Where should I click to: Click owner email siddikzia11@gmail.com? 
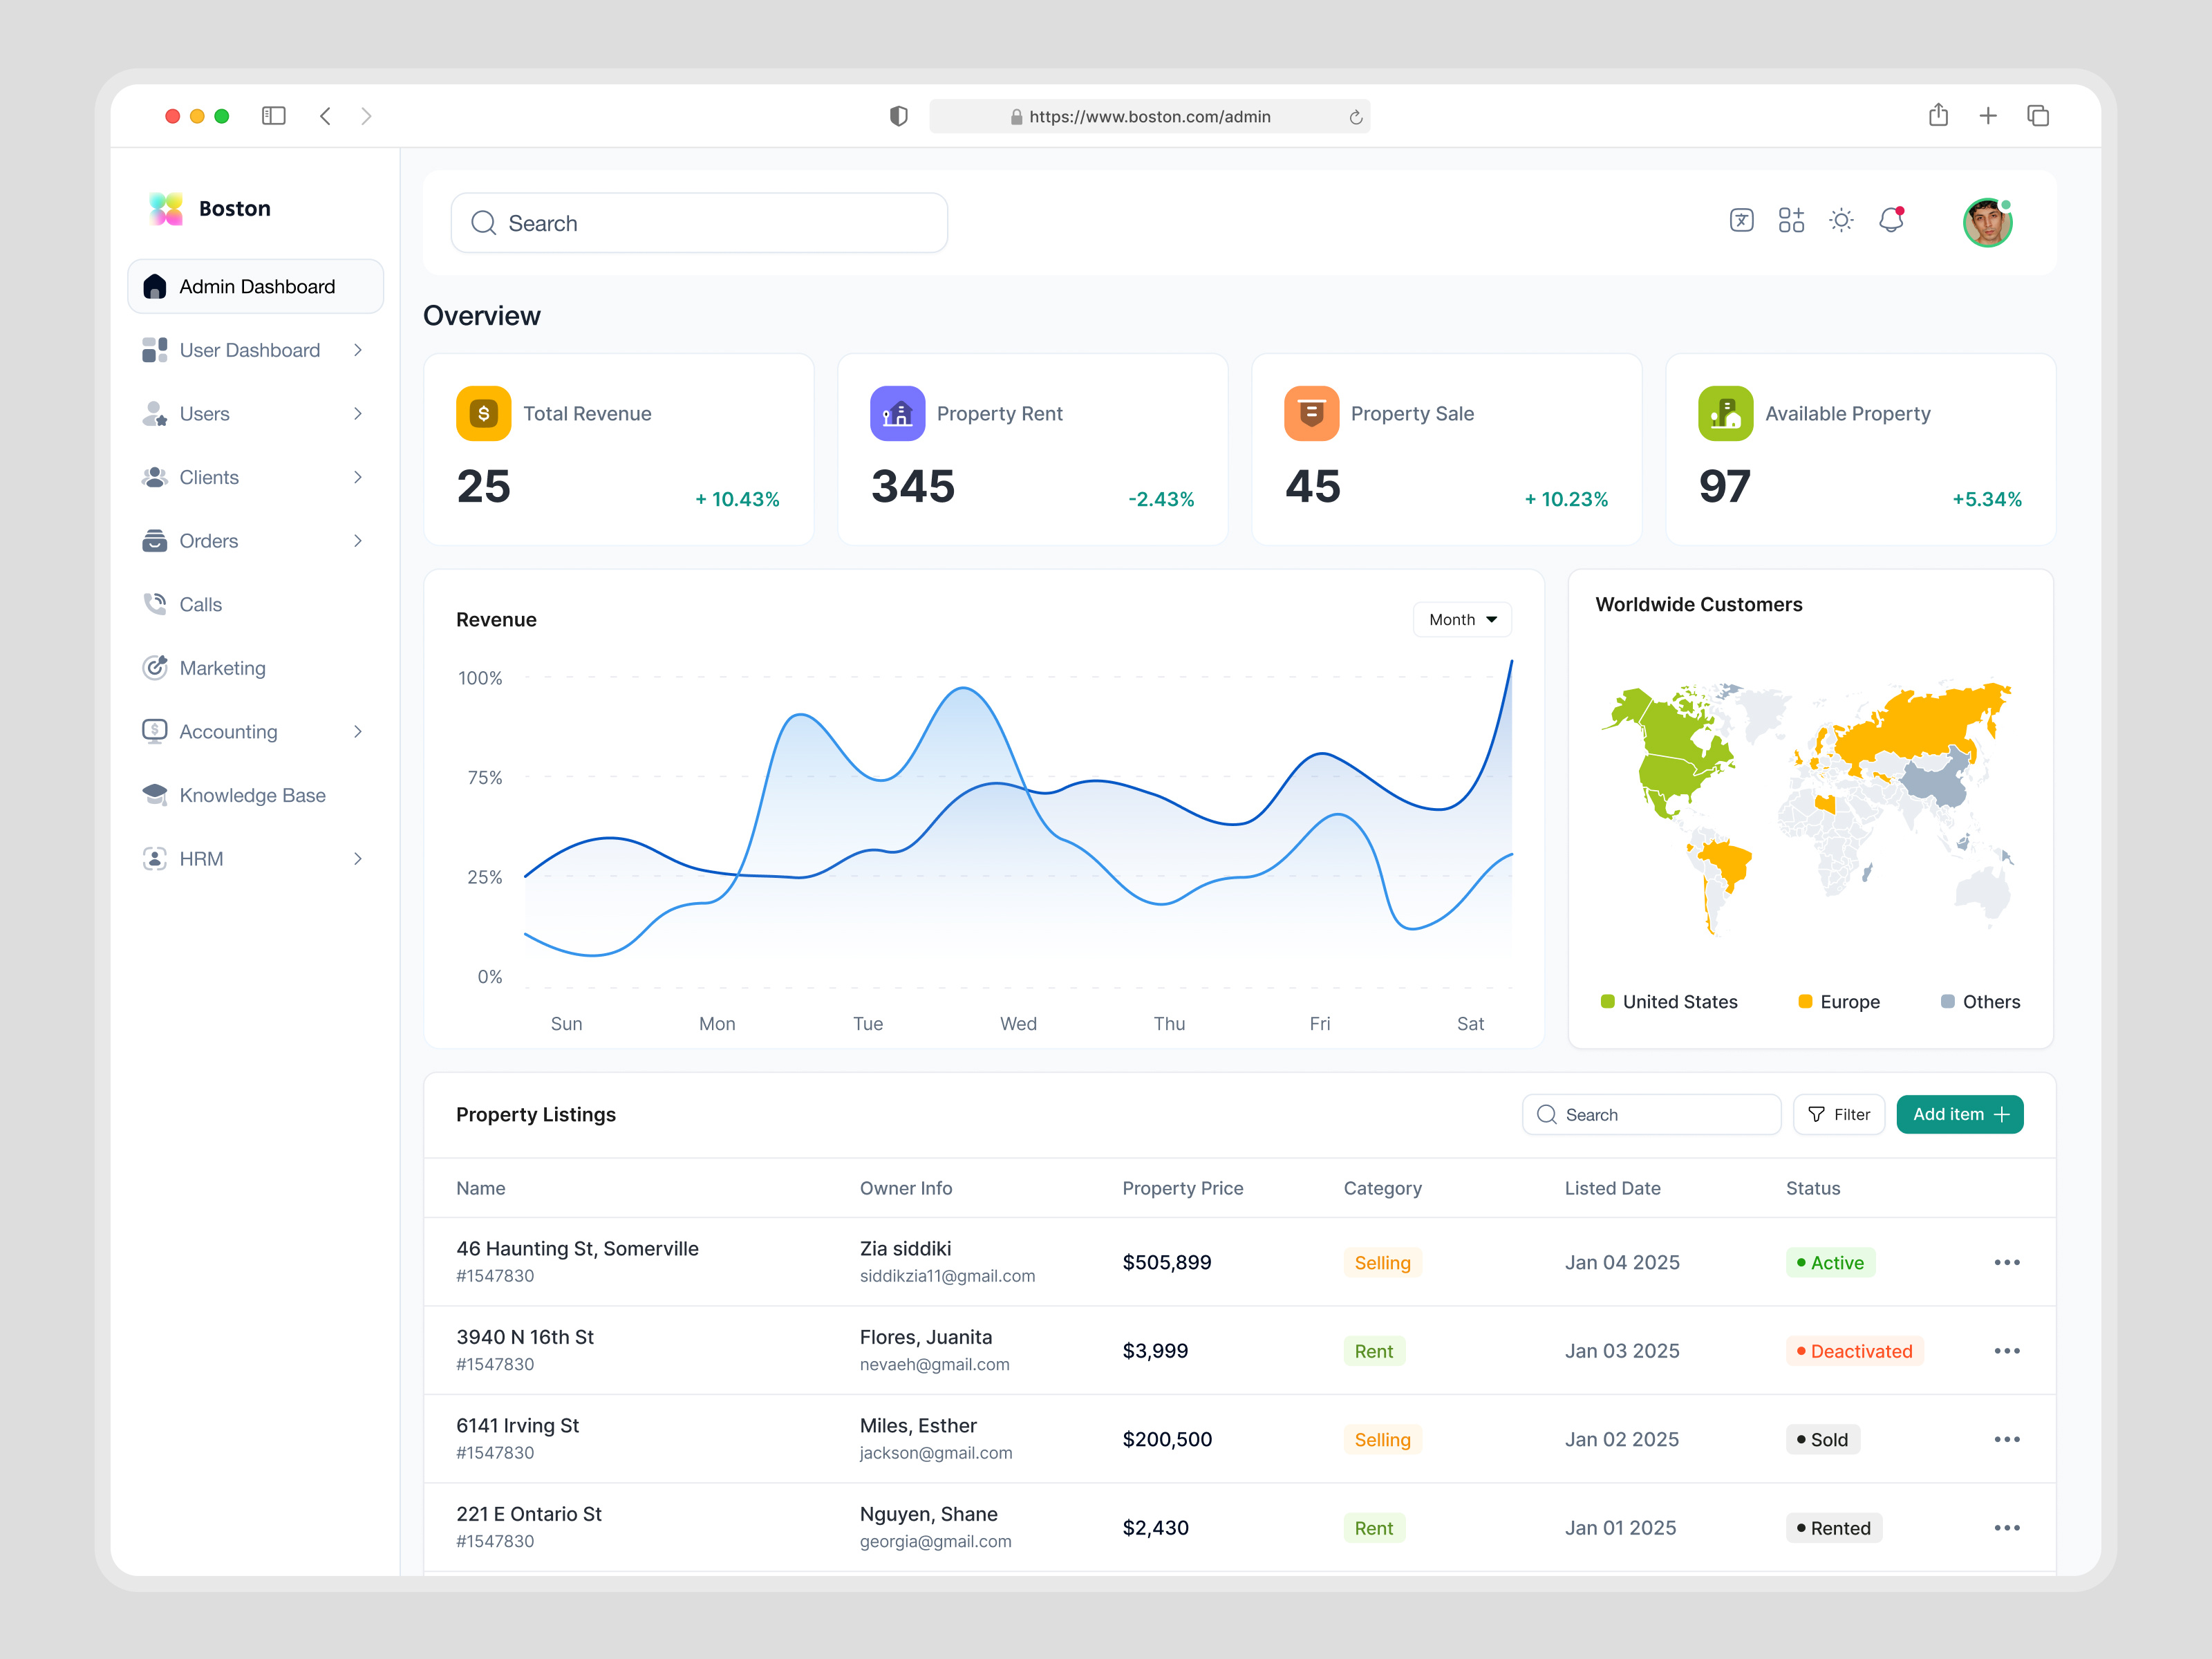(947, 1276)
